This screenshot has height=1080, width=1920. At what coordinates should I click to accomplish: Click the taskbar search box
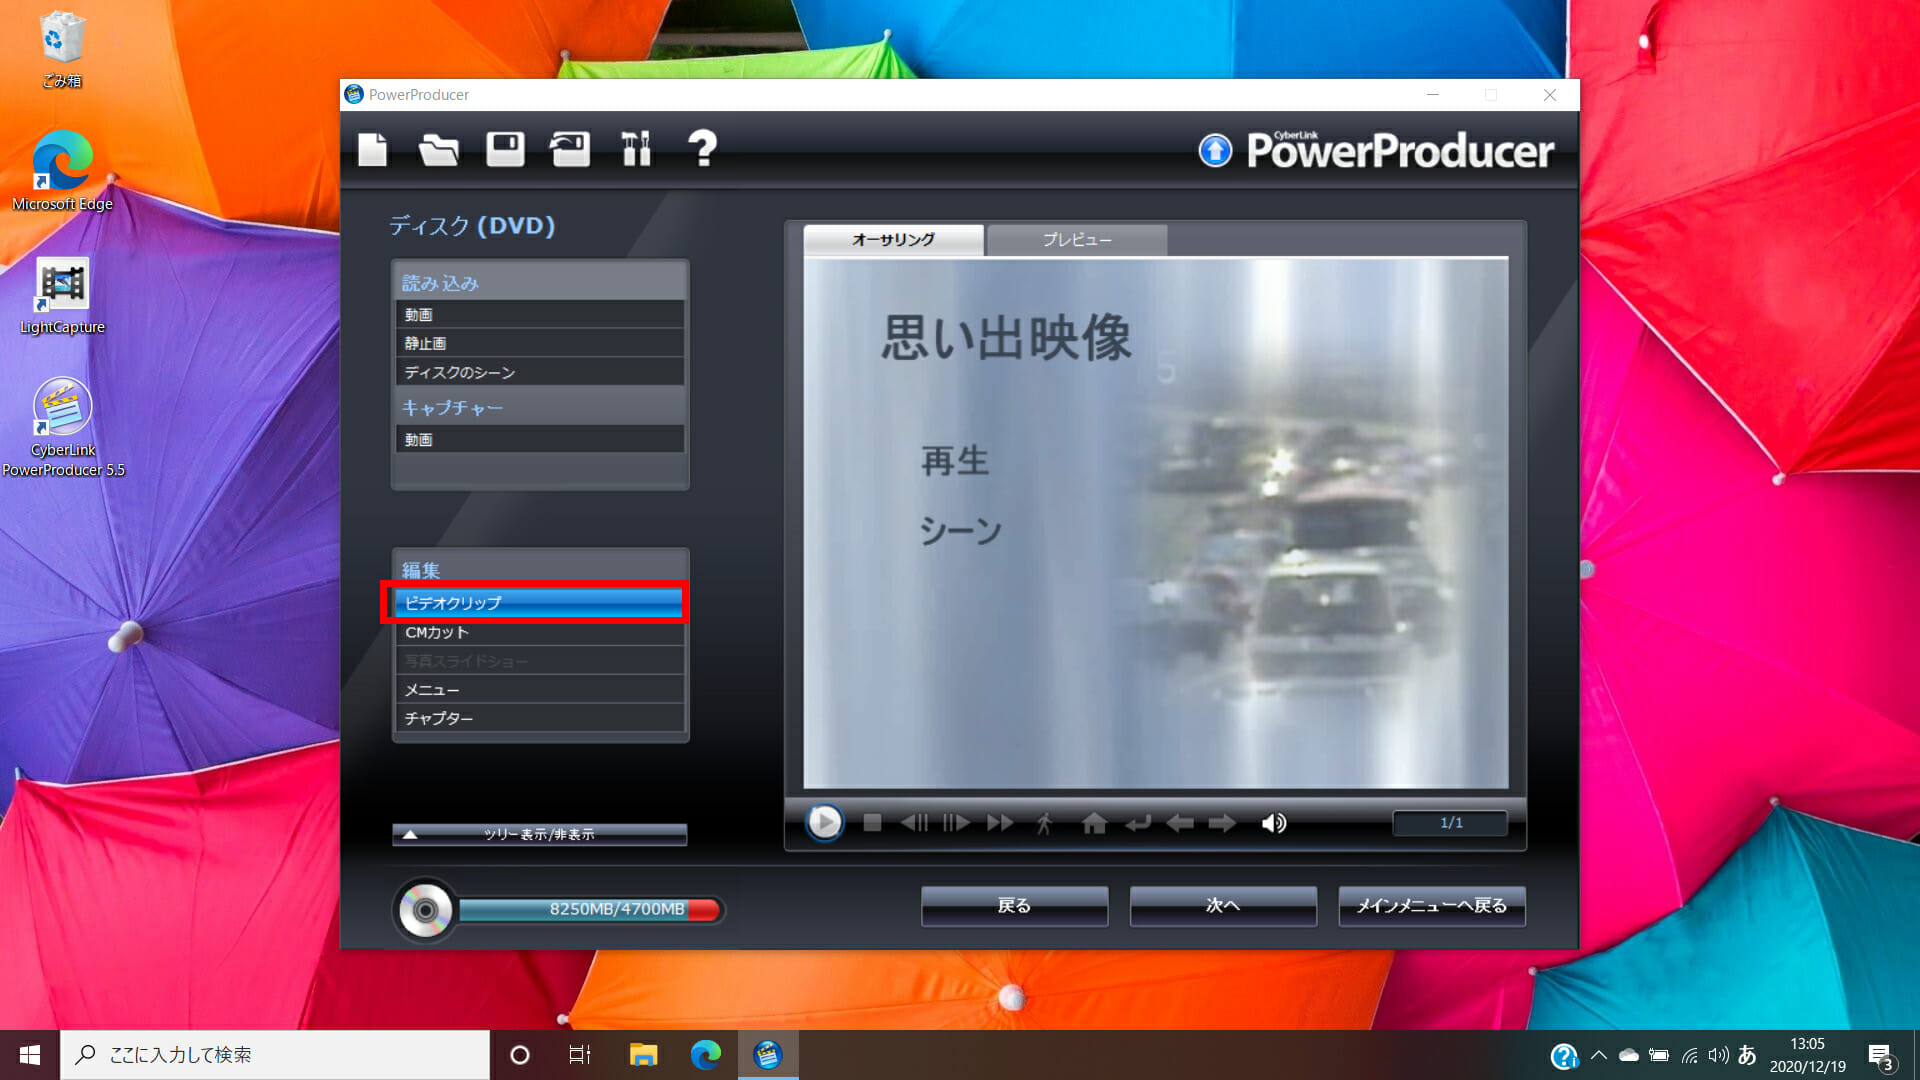275,1055
